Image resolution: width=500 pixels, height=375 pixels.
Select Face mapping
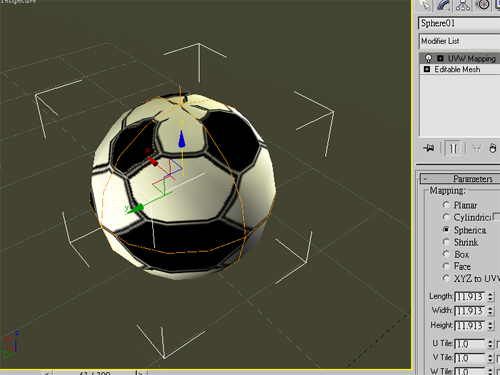446,266
